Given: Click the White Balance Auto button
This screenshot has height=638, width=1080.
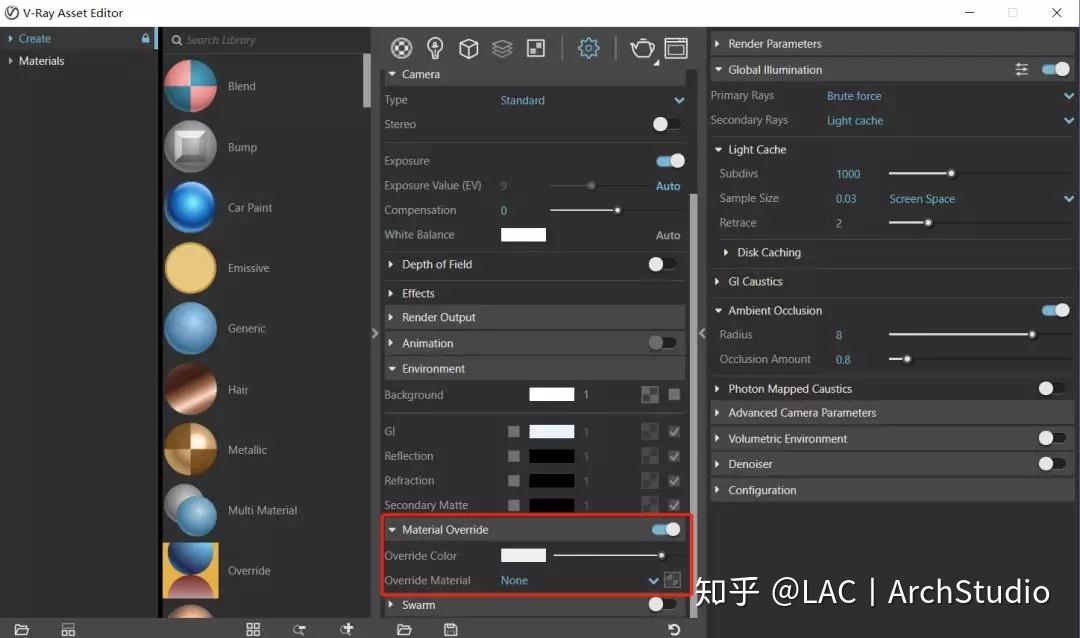Looking at the screenshot, I should pyautogui.click(x=667, y=235).
